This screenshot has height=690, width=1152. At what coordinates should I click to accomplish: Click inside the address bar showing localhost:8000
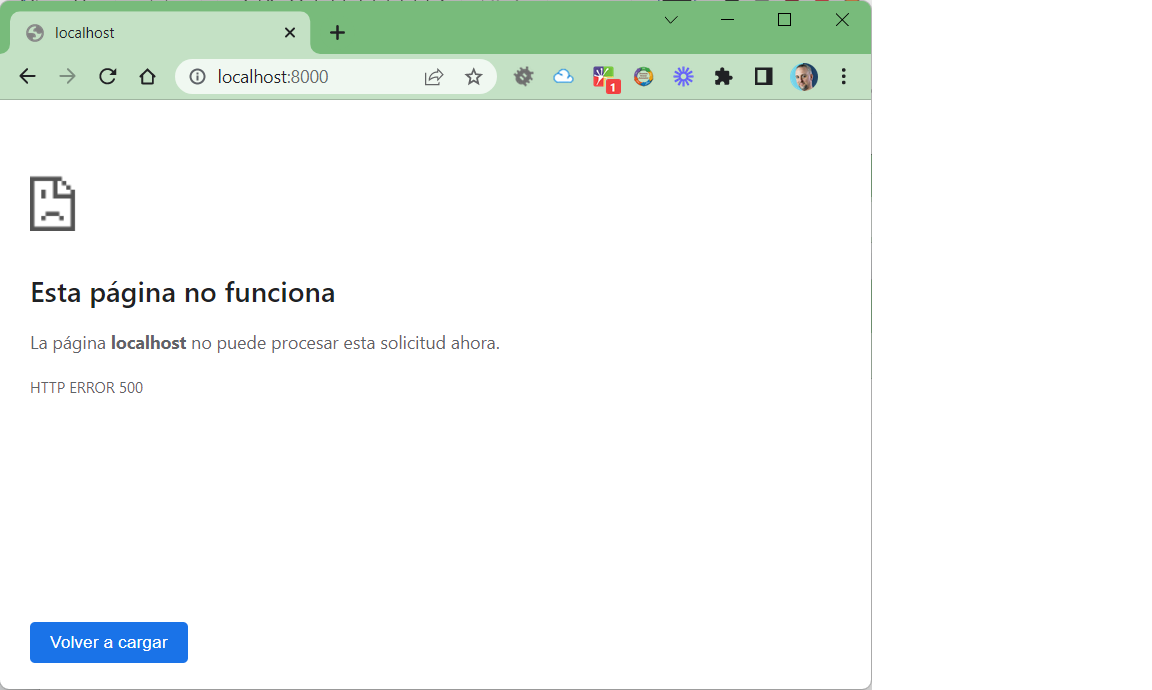[290, 76]
